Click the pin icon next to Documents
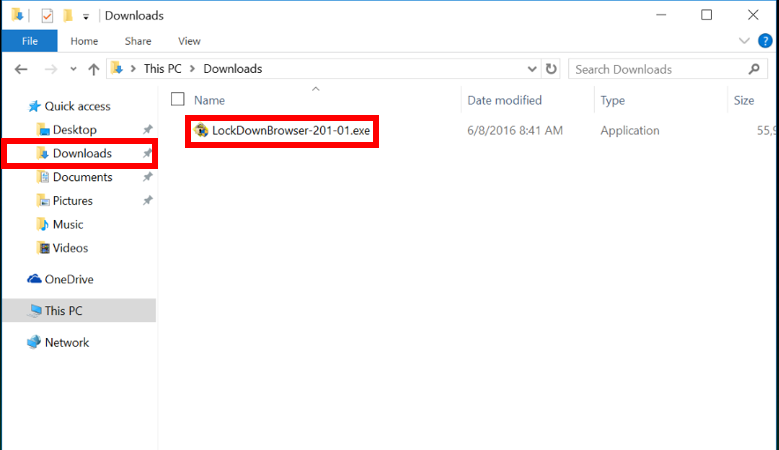Screen dimensions: 779x450 148,177
